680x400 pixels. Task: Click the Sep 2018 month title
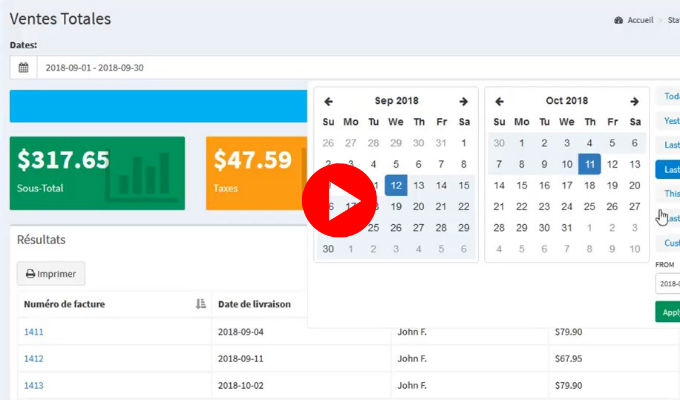point(396,101)
